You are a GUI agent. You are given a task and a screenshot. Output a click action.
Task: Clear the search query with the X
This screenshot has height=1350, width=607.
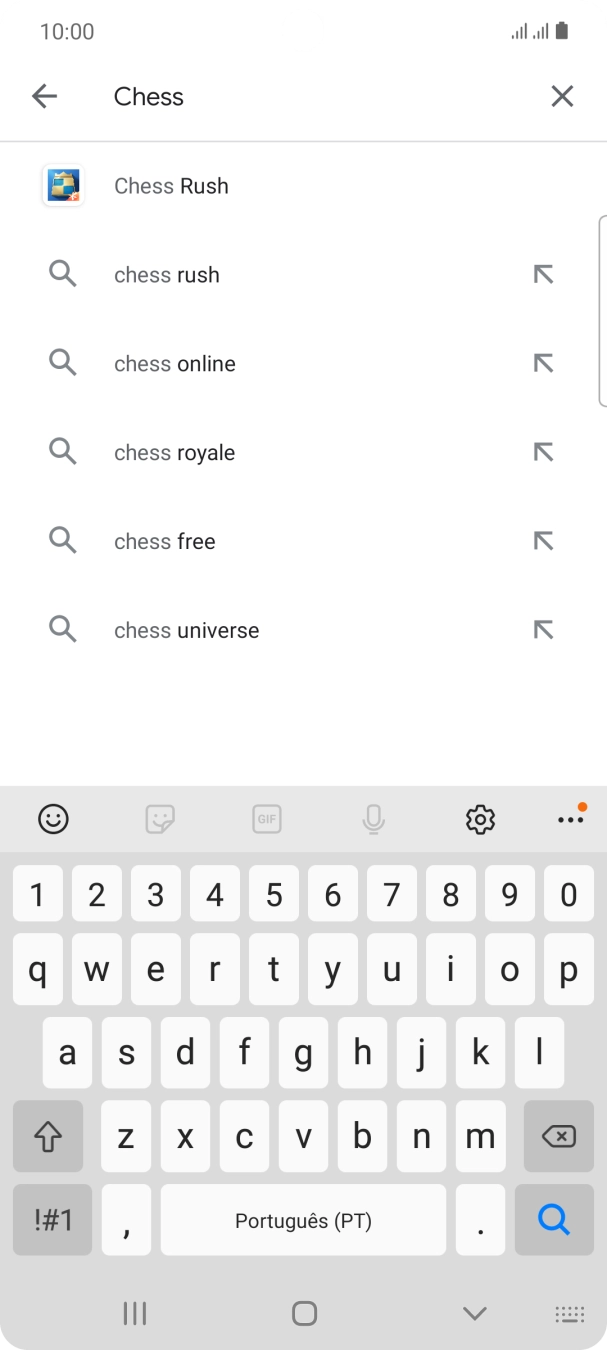point(562,96)
